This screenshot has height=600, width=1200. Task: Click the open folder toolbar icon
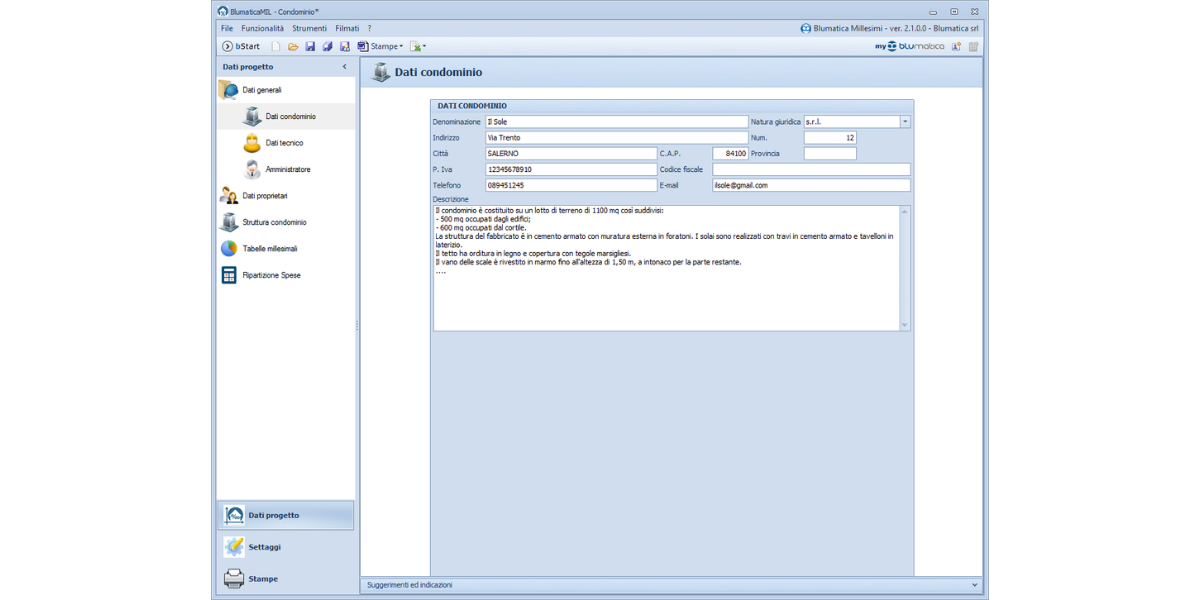point(293,47)
